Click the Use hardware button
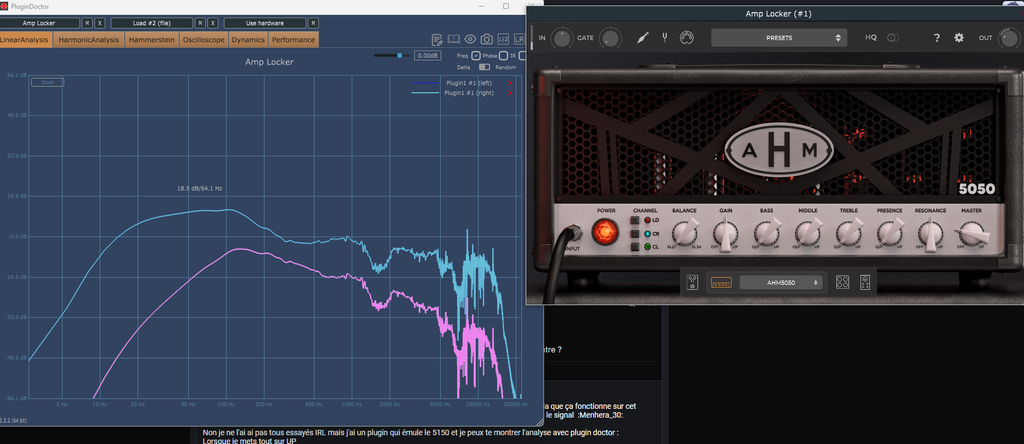The width and height of the screenshot is (1024, 444). [264, 23]
